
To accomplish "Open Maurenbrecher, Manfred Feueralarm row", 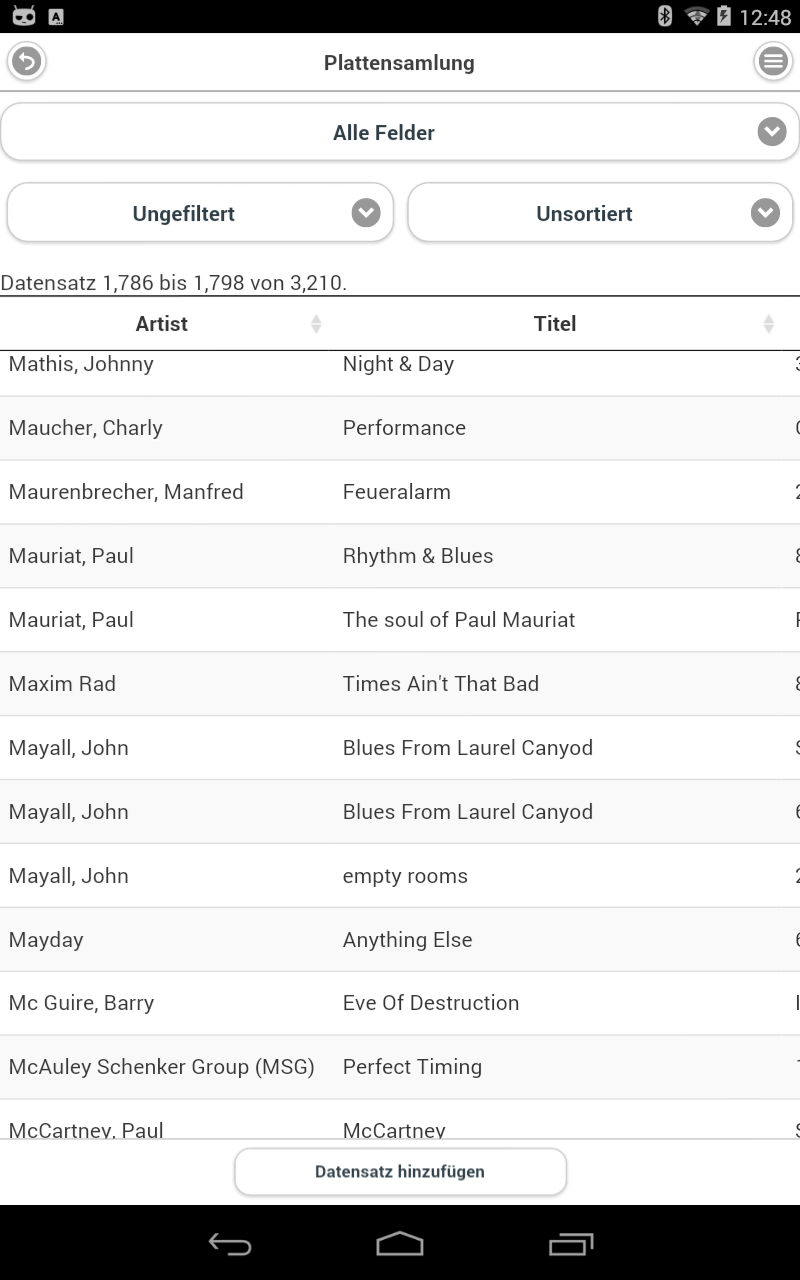I will (400, 492).
